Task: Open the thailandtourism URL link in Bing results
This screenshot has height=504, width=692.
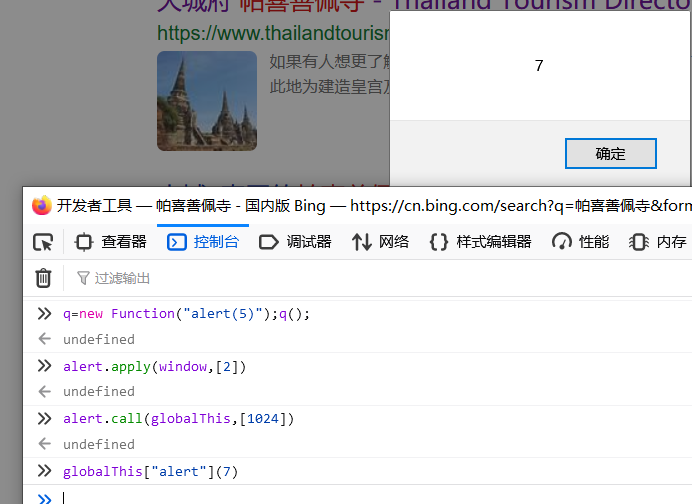Action: (273, 34)
